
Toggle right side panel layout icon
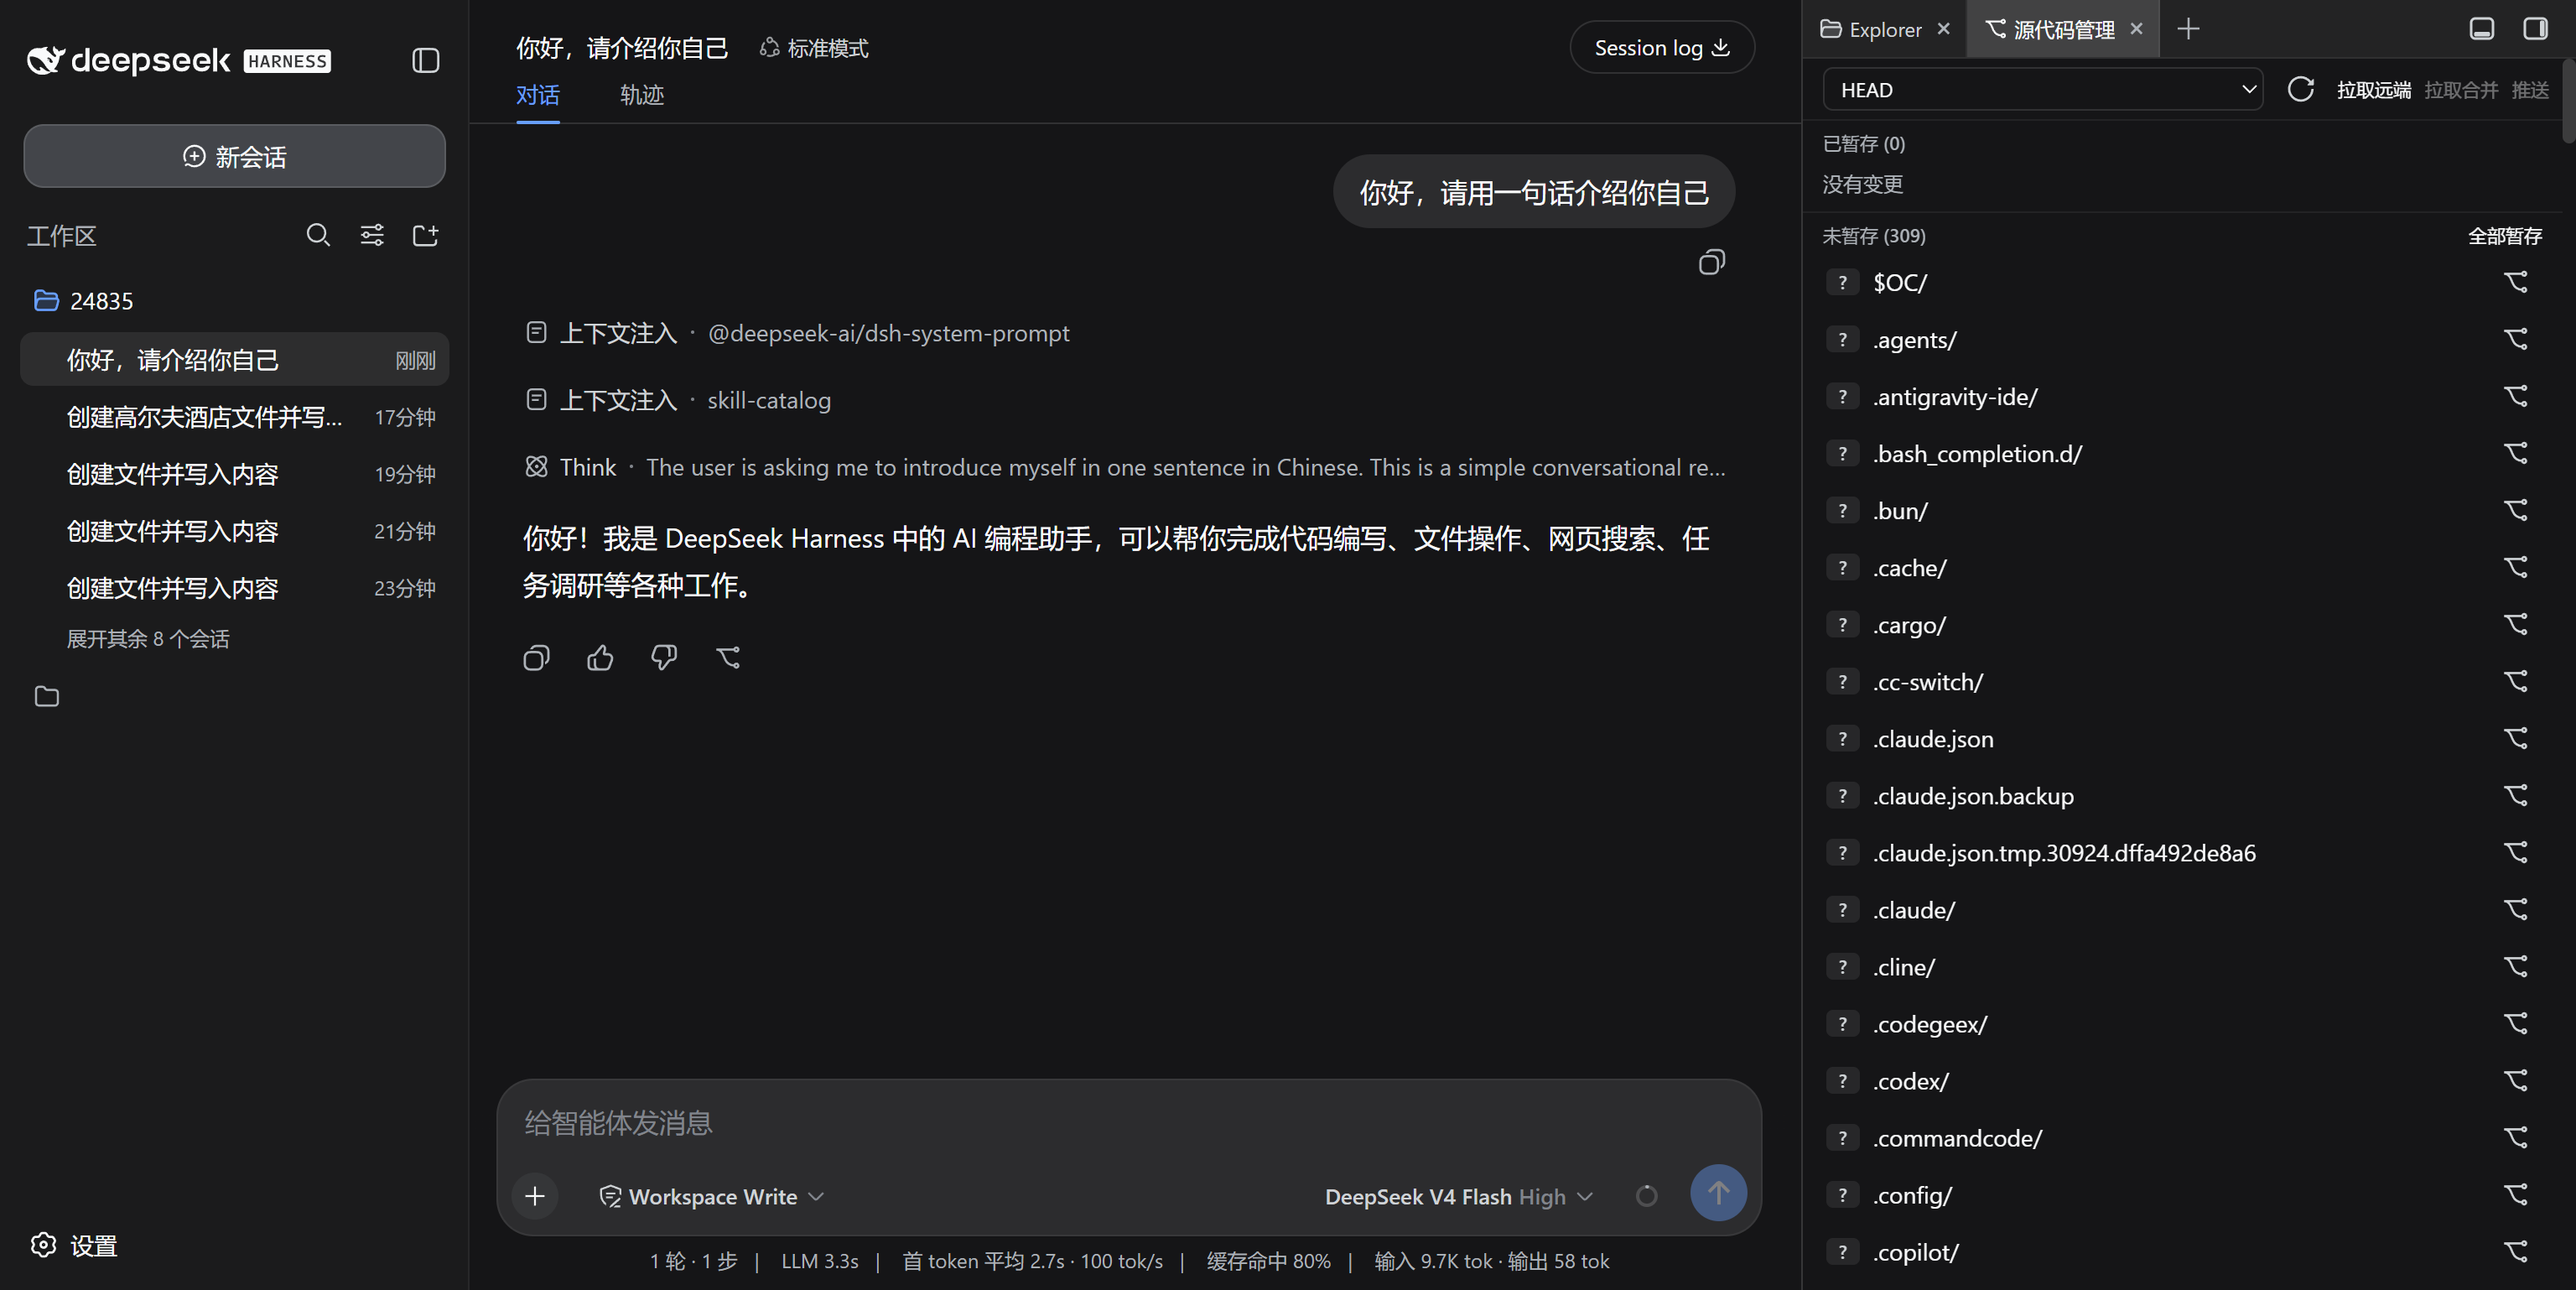[x=2535, y=29]
